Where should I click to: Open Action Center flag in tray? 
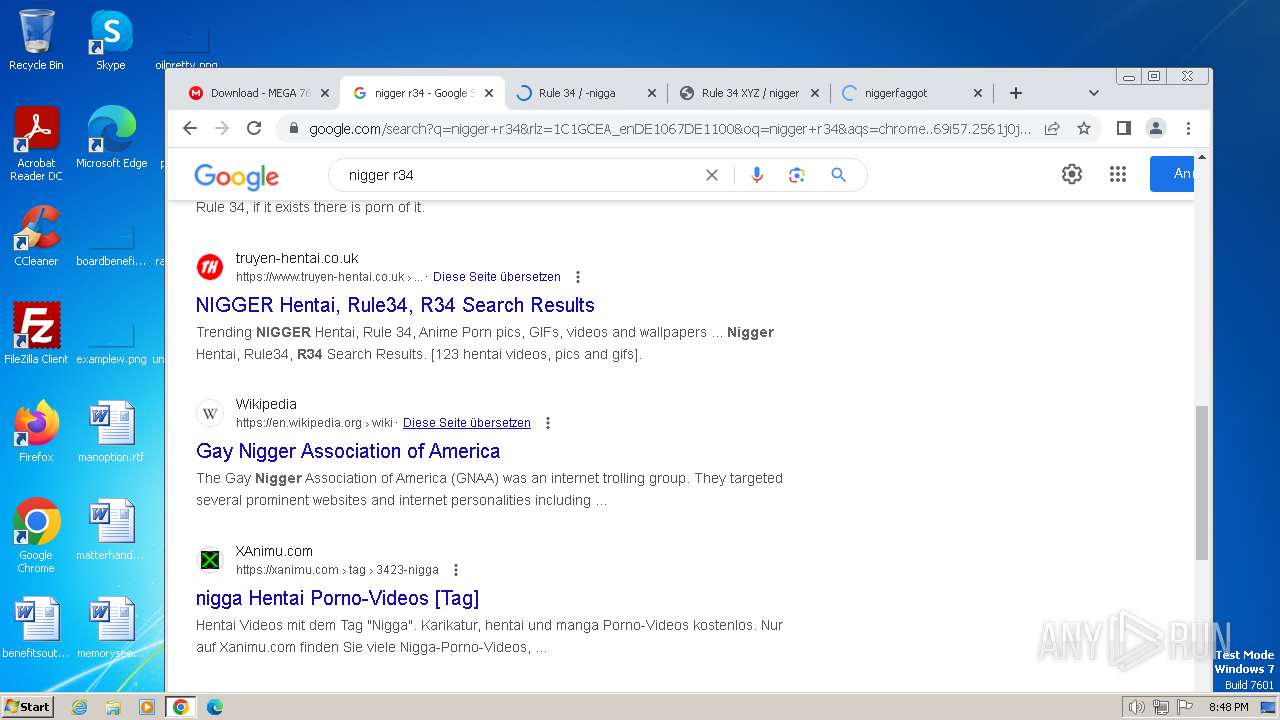pyautogui.click(x=1185, y=707)
